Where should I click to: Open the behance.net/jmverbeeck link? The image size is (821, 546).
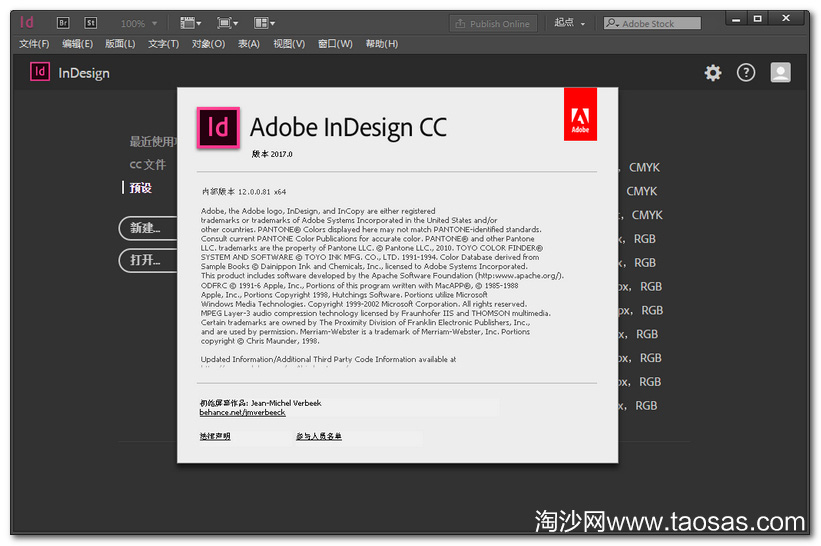(x=242, y=413)
